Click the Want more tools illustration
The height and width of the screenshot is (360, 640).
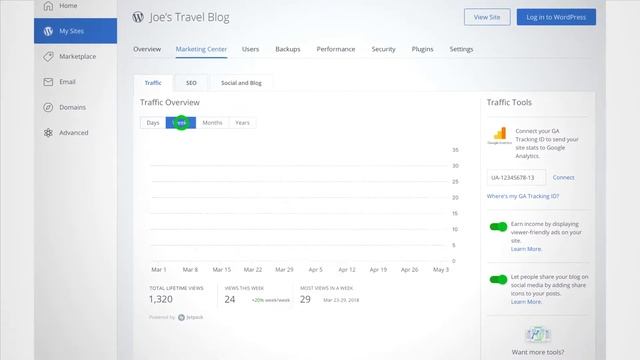(538, 335)
